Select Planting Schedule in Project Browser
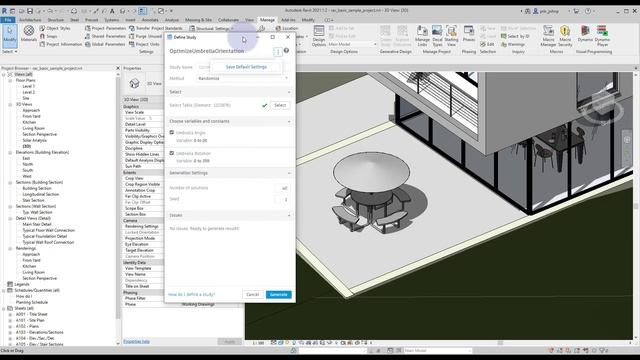Image resolution: width=640 pixels, height=360 pixels. pos(32,302)
